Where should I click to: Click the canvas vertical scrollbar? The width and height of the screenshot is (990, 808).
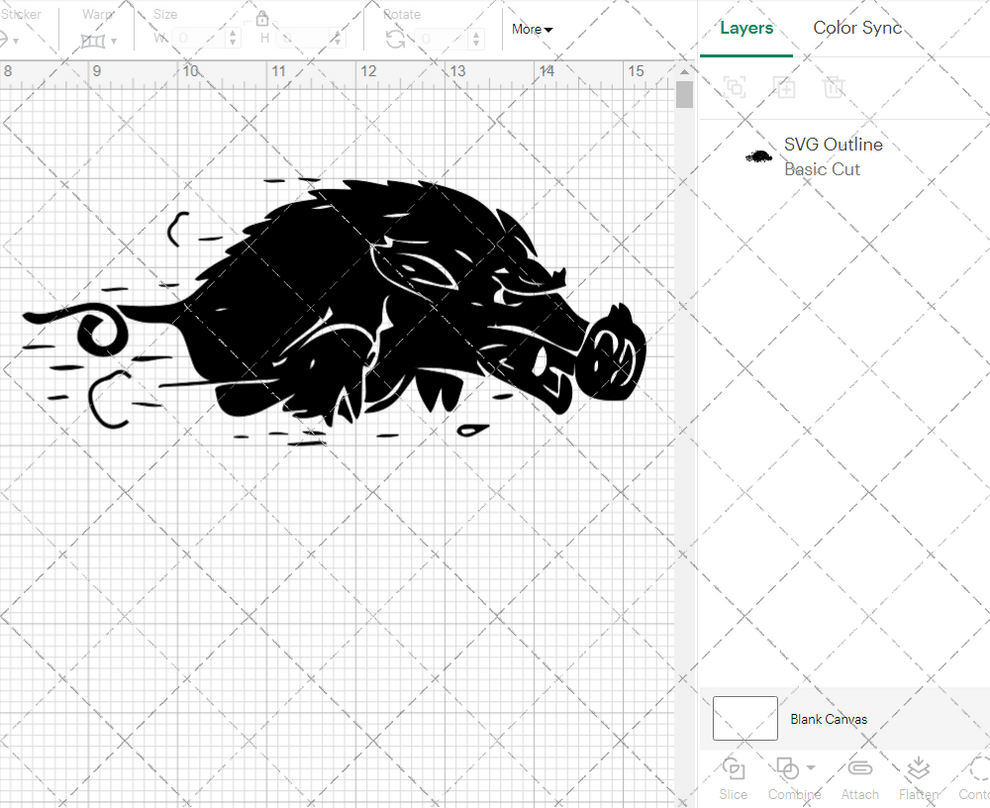point(684,93)
